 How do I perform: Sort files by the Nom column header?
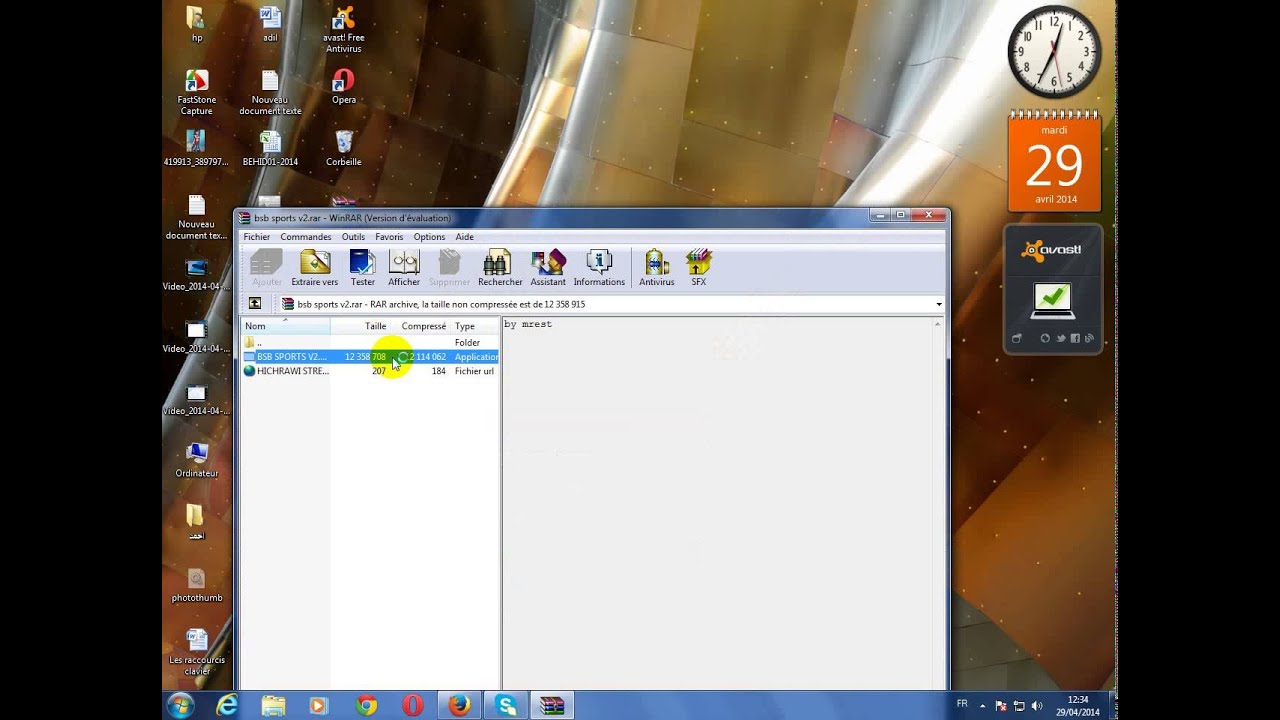286,326
